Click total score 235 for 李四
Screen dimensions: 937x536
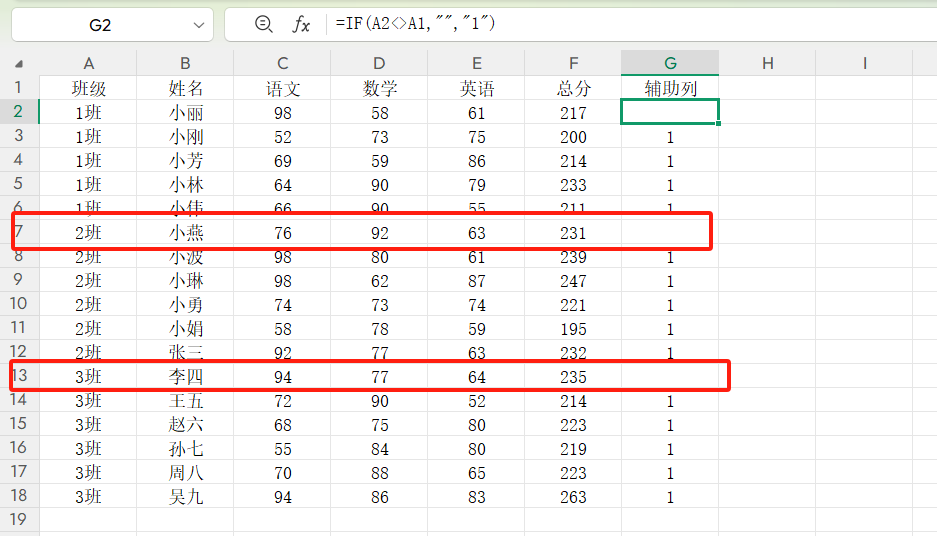(x=573, y=376)
